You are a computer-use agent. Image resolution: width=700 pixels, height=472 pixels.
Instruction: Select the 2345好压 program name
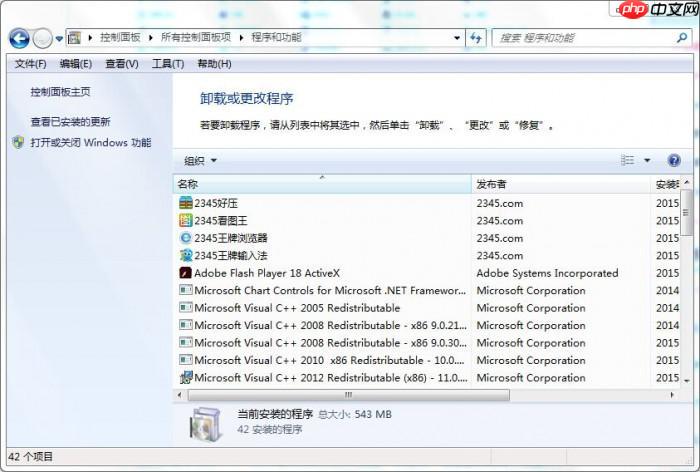pos(216,203)
